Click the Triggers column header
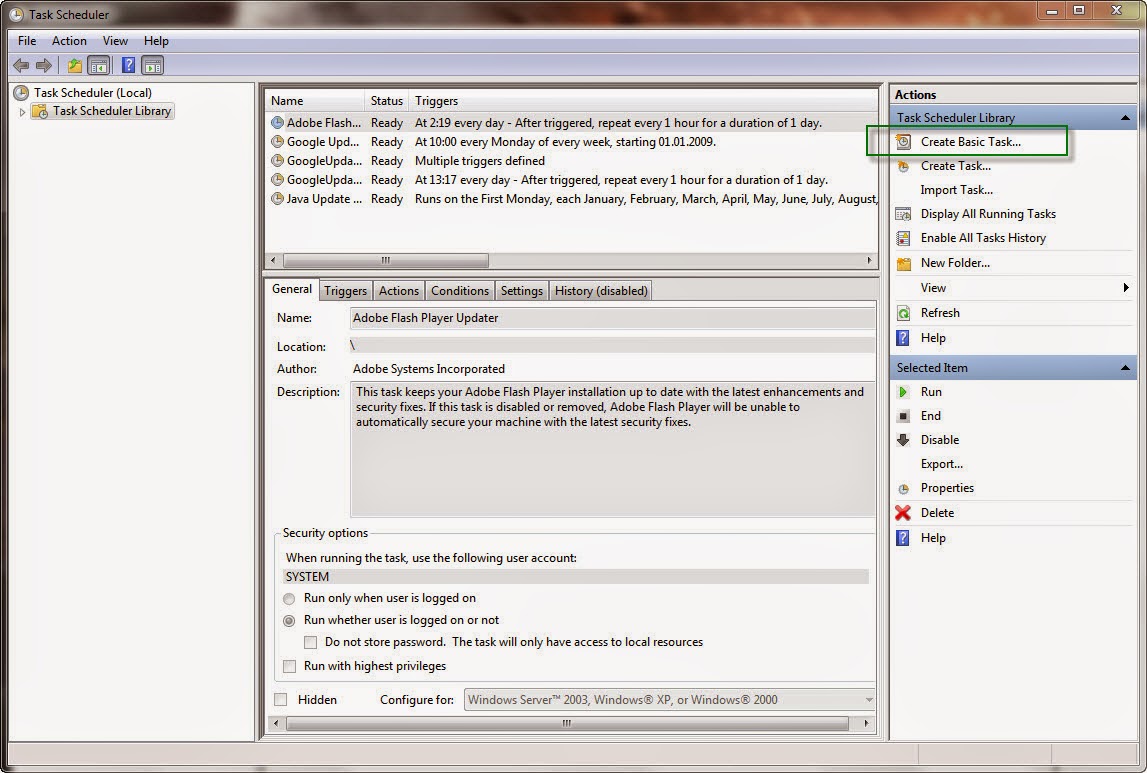This screenshot has width=1147, height=773. [x=644, y=101]
